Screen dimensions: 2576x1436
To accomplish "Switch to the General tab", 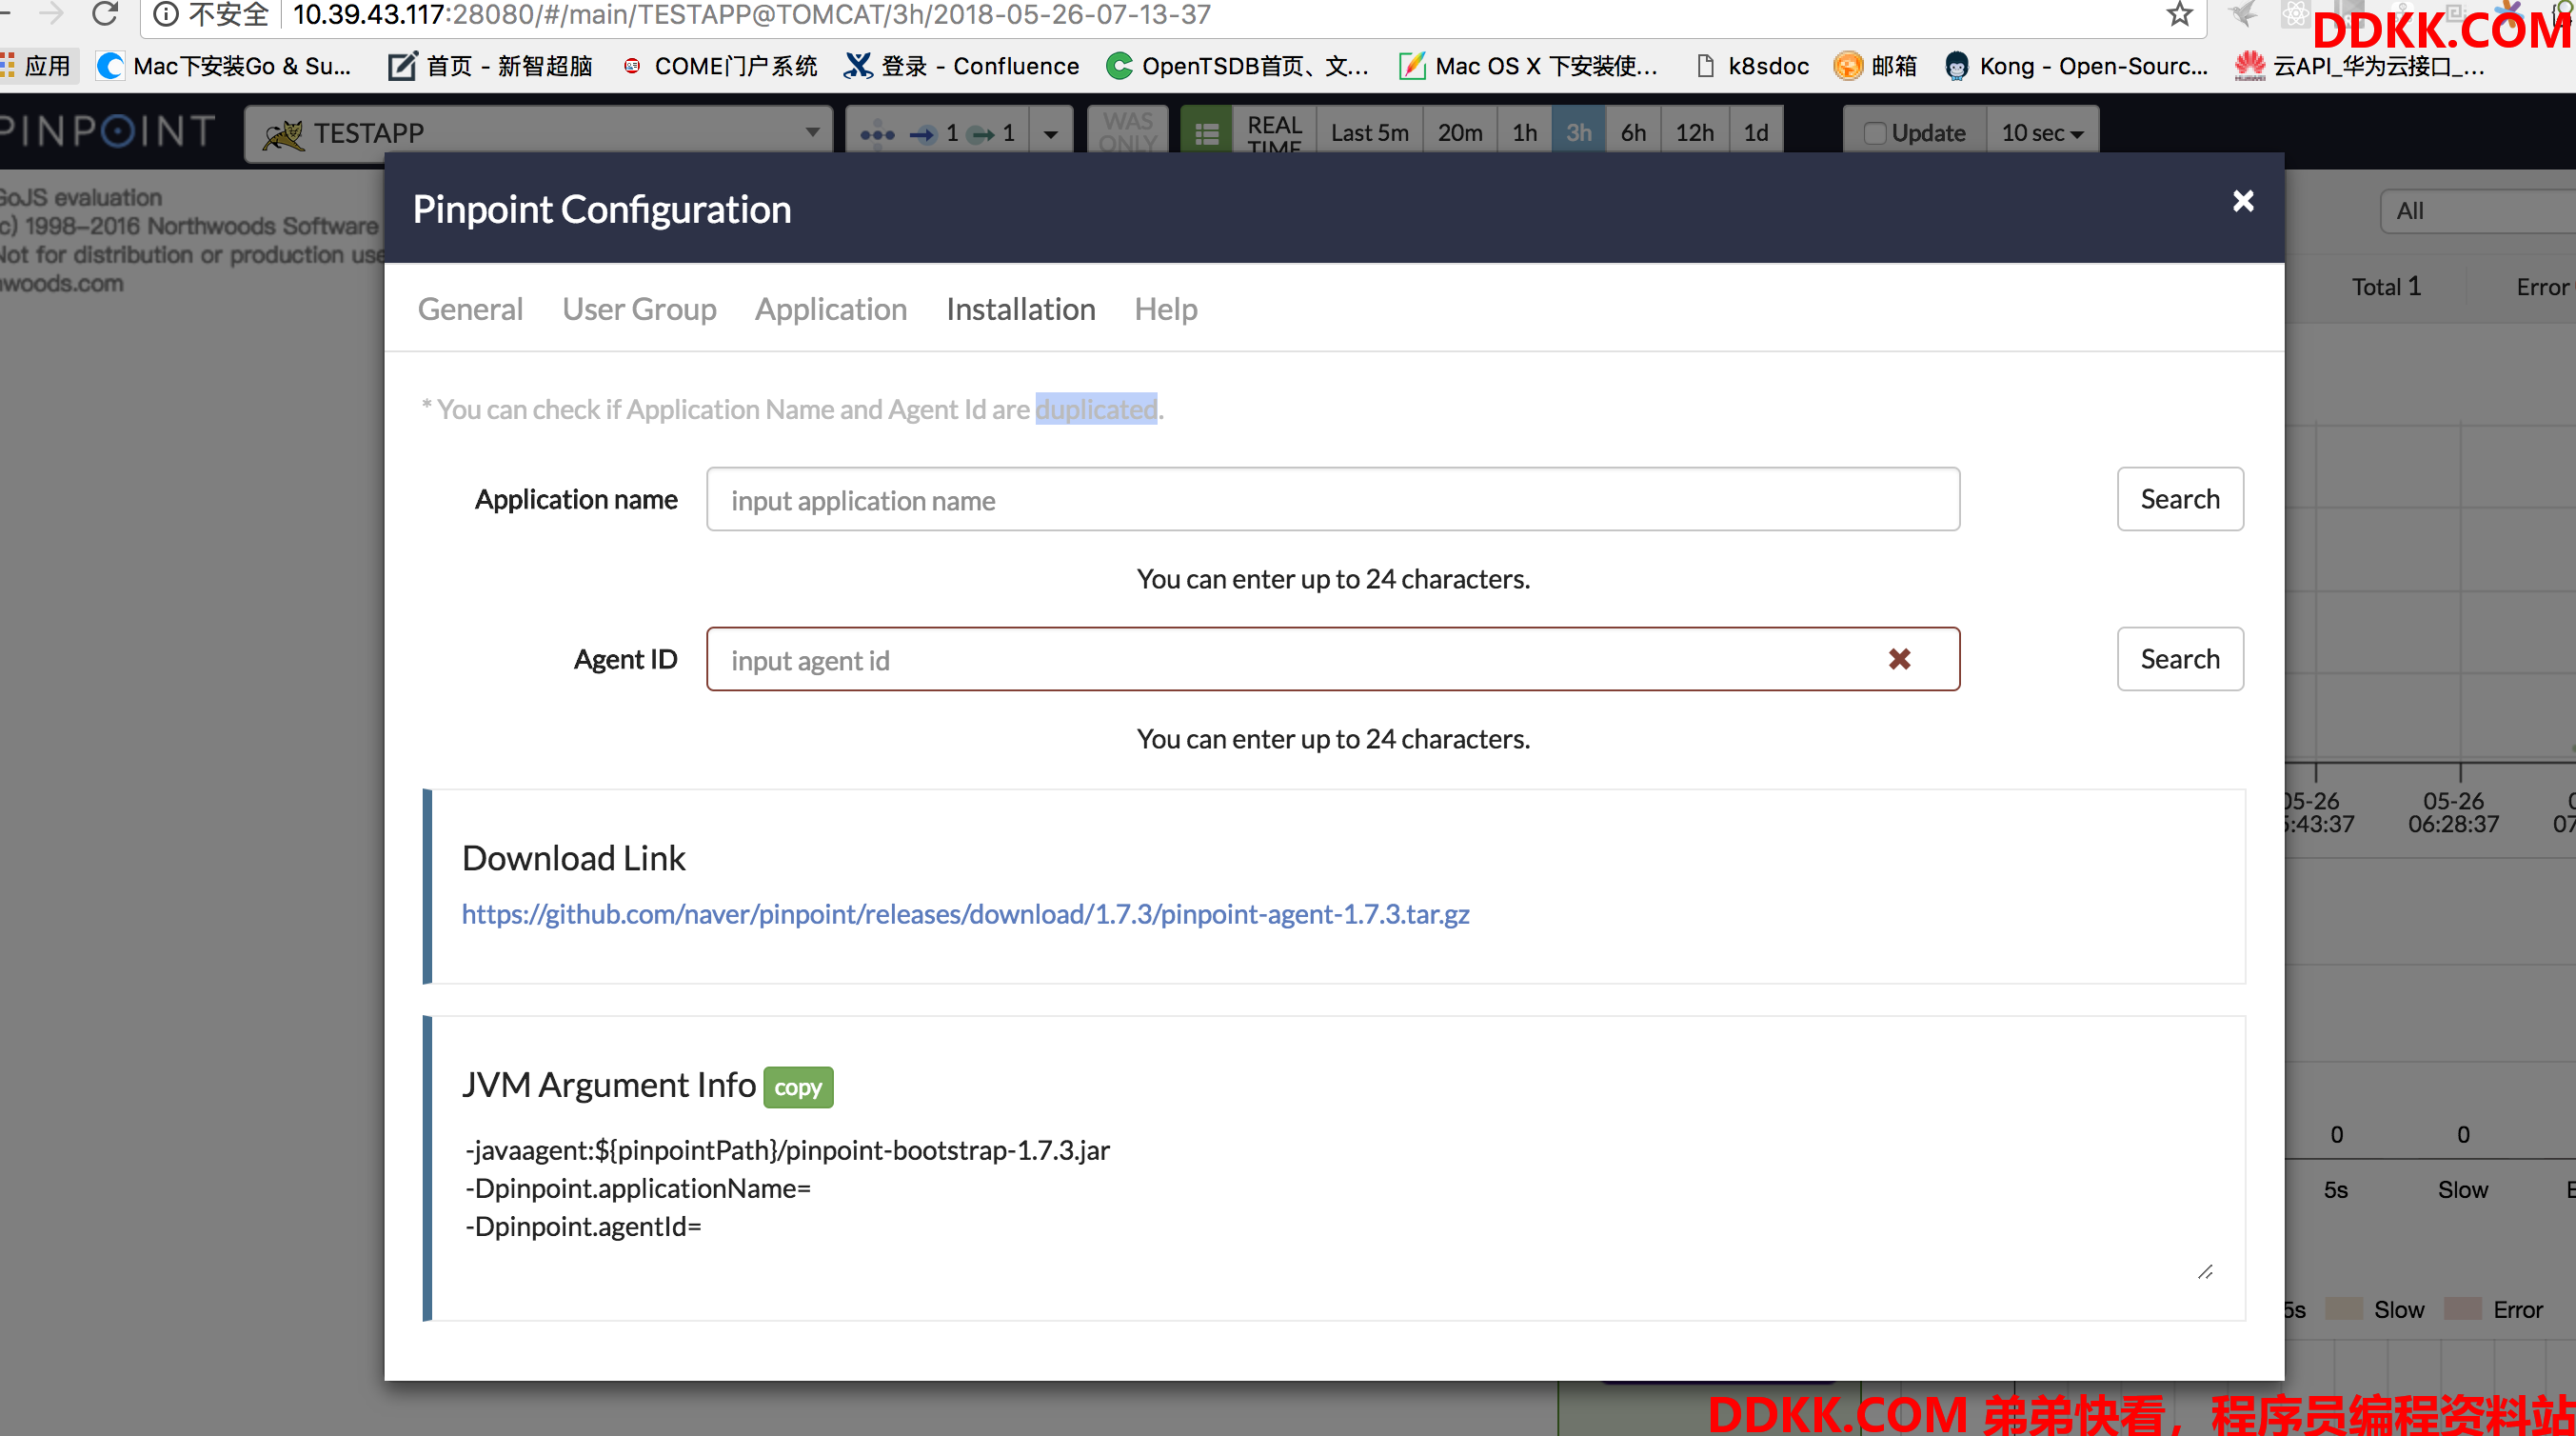I will pos(470,309).
